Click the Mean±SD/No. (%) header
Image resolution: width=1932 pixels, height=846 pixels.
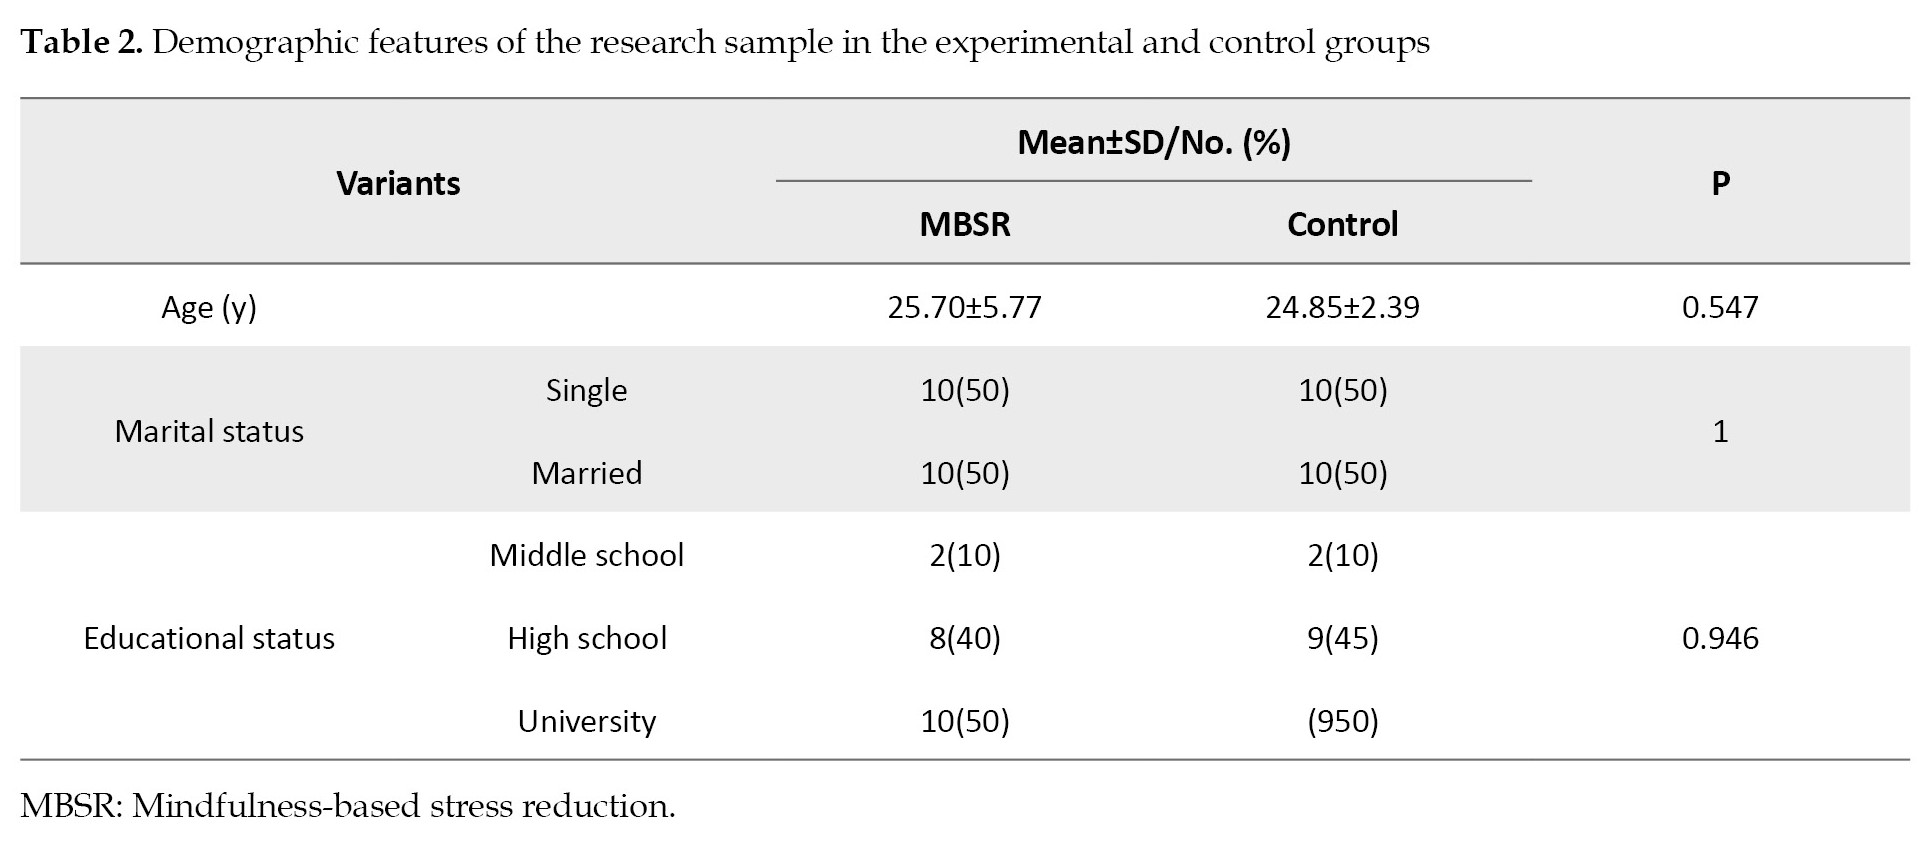1153,143
